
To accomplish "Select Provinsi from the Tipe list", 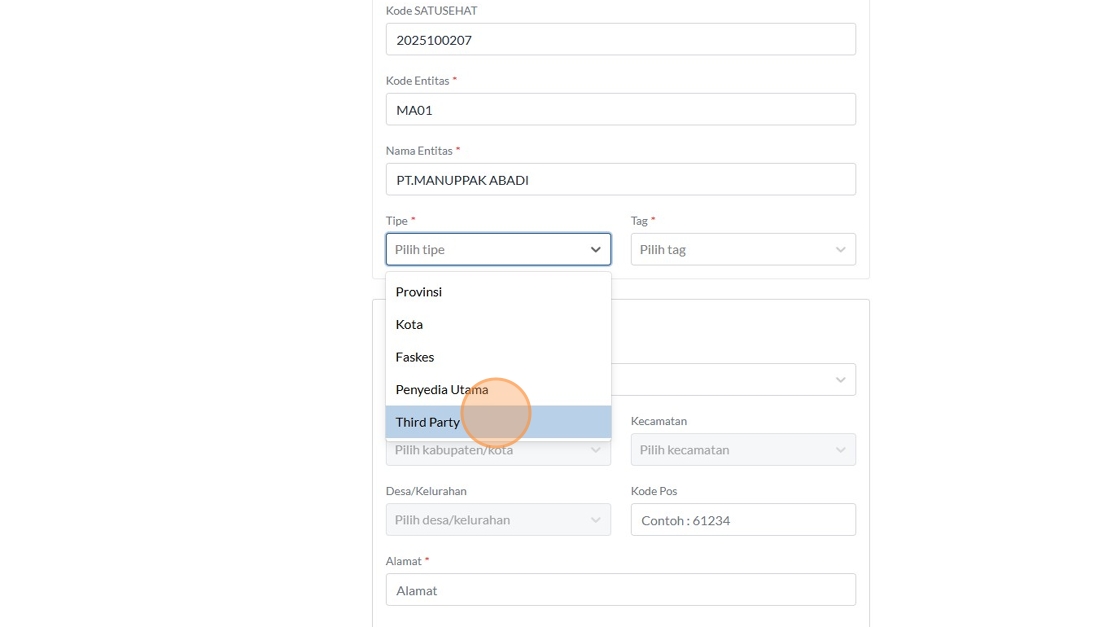I will (x=419, y=292).
